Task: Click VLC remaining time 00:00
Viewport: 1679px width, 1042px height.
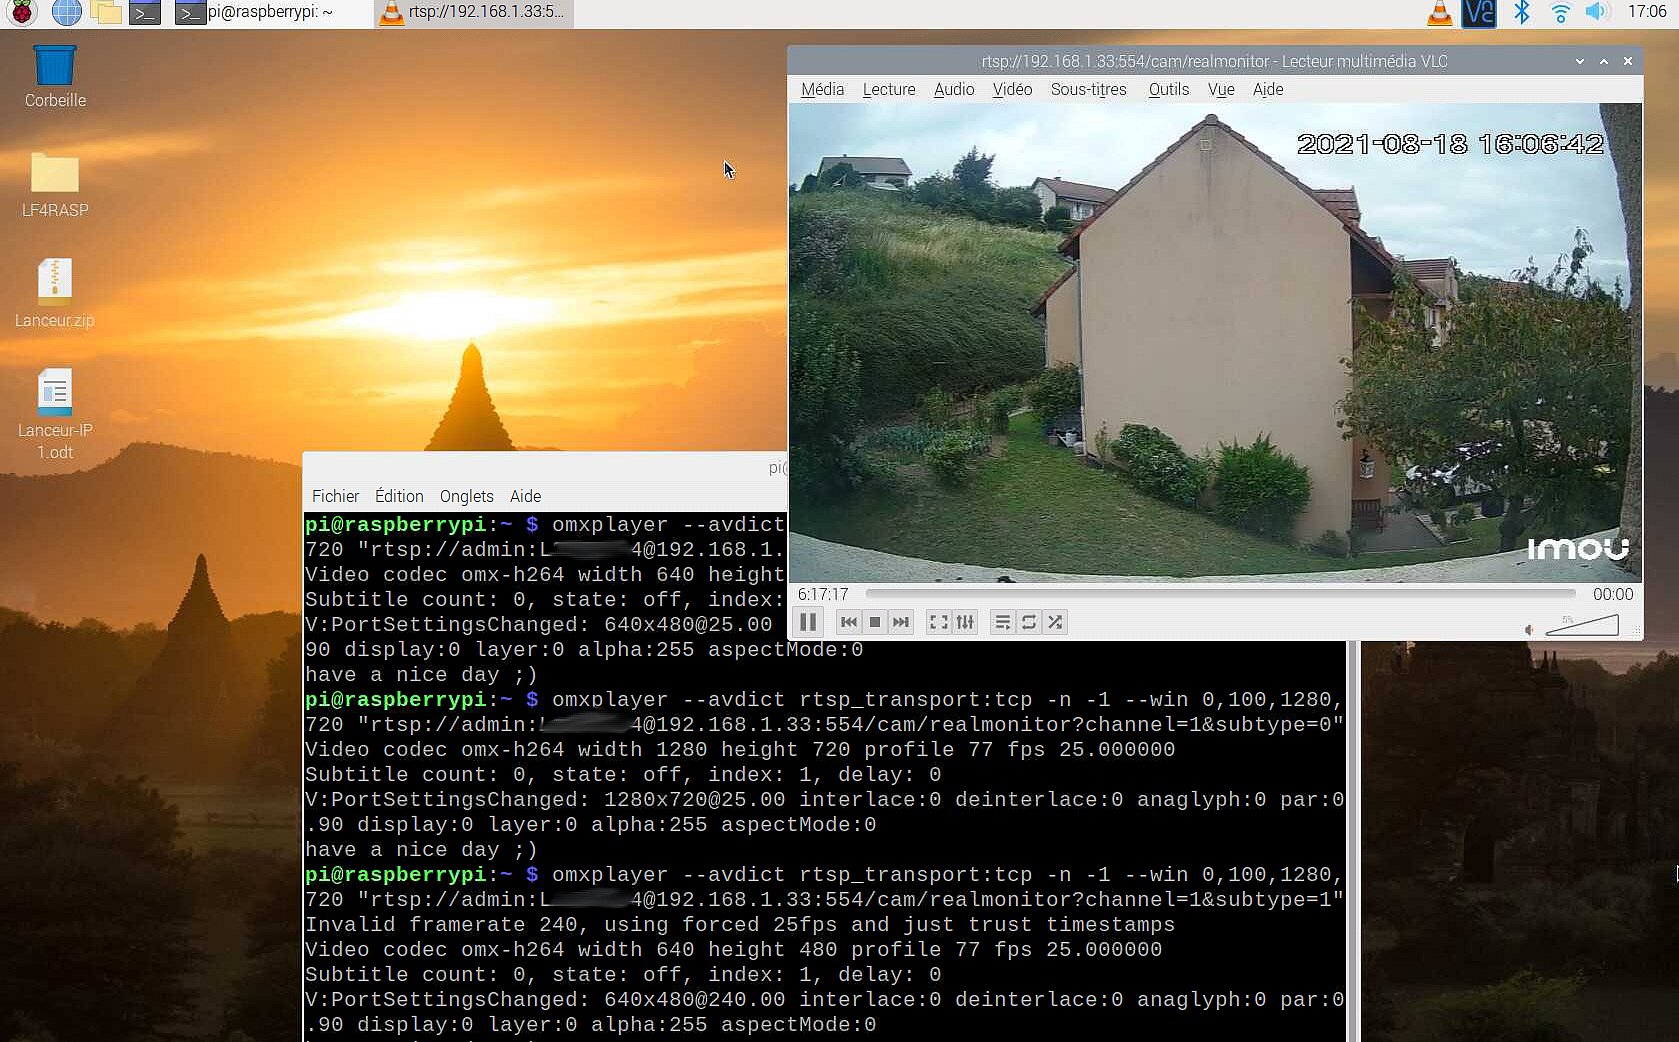Action: tap(1612, 594)
